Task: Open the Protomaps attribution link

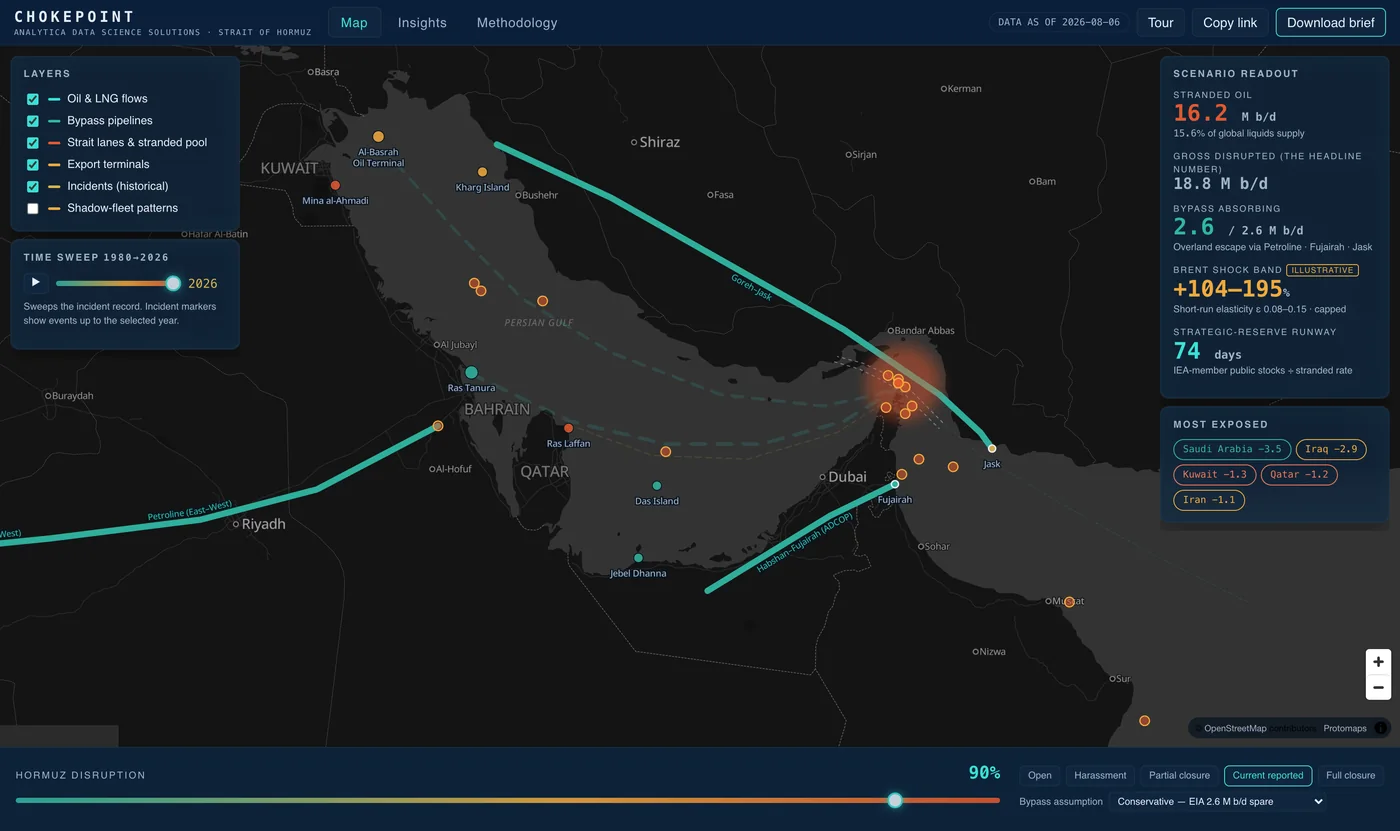Action: [x=1345, y=728]
